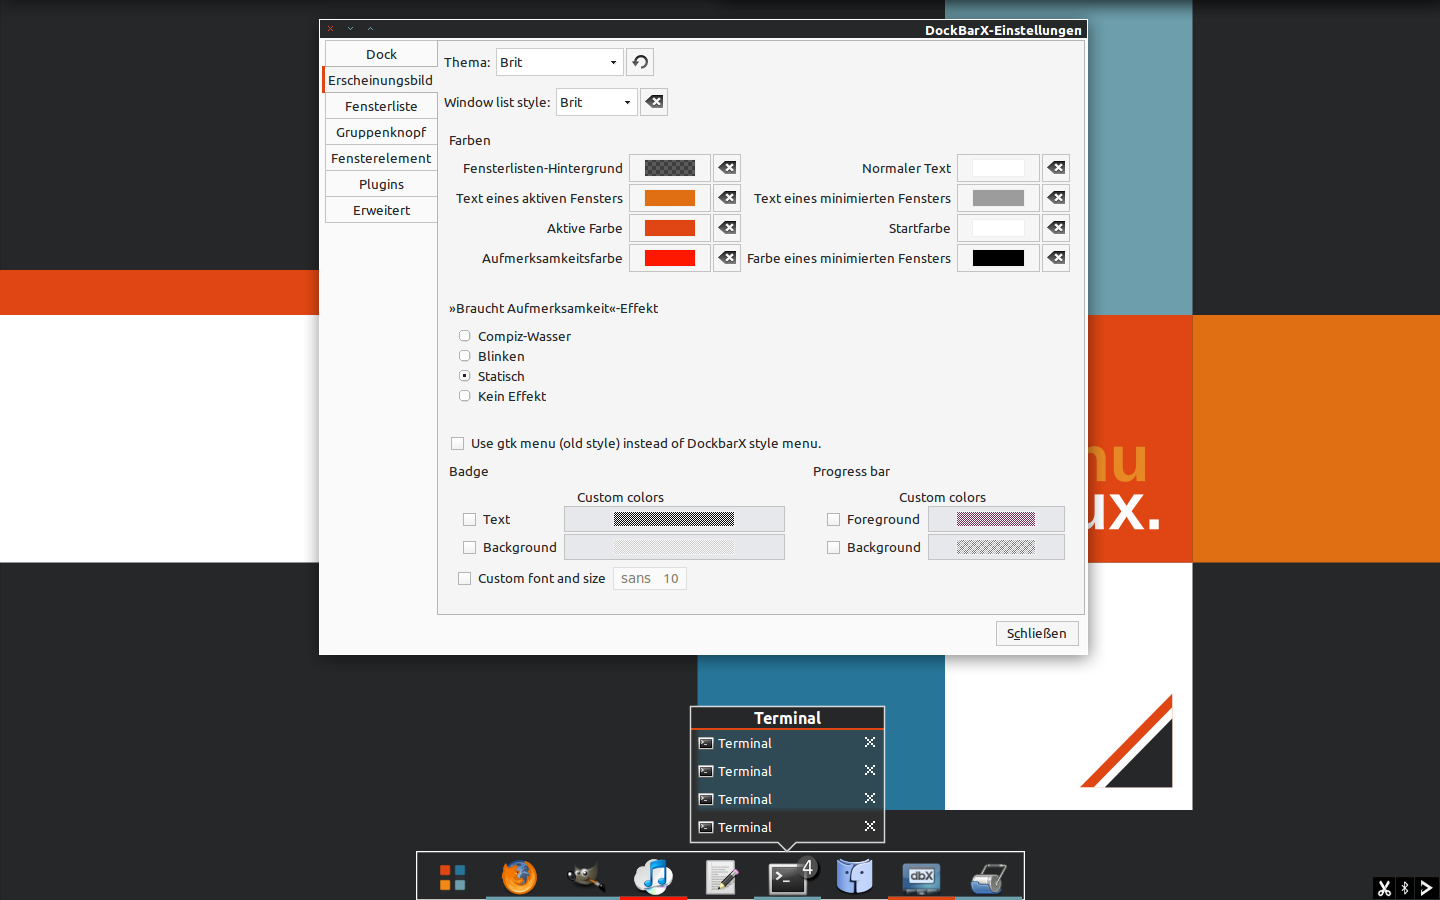Click the DockBarX-Einstellungen title bar text
1440x900 pixels.
point(1003,30)
